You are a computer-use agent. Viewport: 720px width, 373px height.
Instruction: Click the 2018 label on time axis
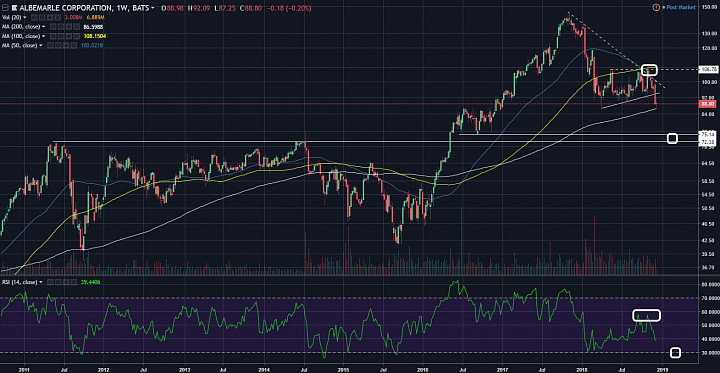582,368
